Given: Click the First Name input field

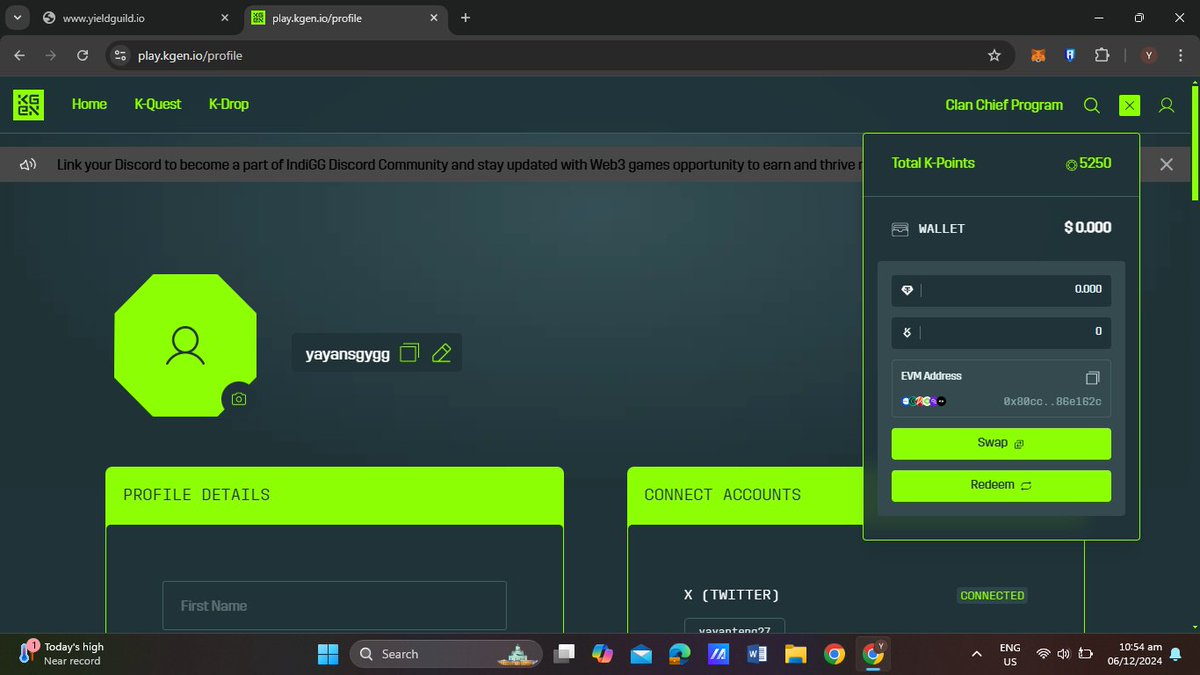Looking at the screenshot, I should pyautogui.click(x=335, y=606).
